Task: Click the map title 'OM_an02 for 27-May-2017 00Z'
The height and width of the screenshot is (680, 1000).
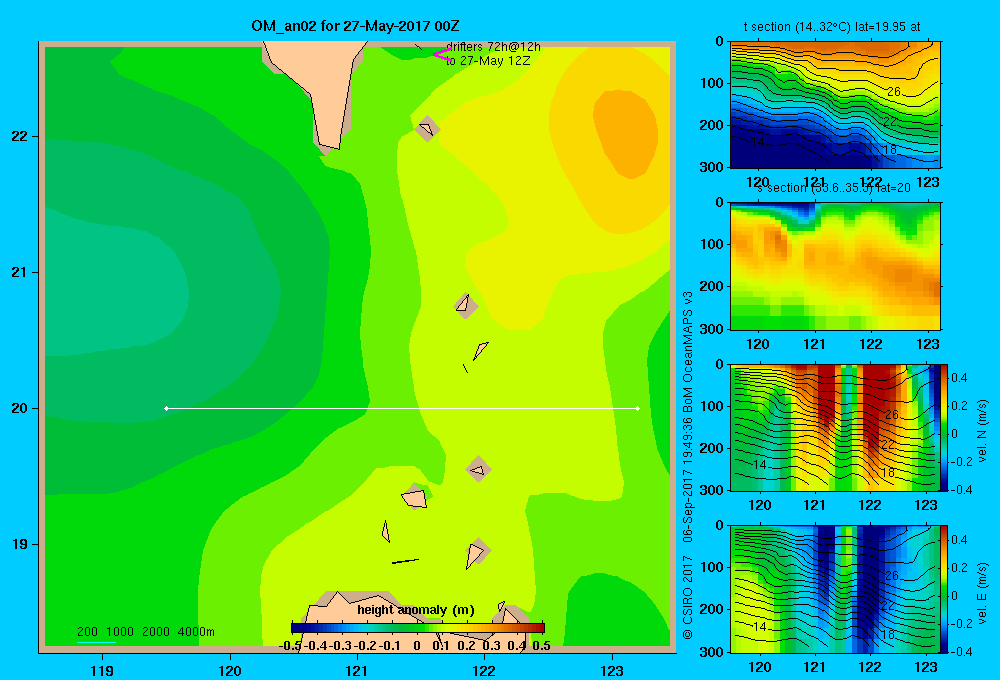Action: point(355,26)
